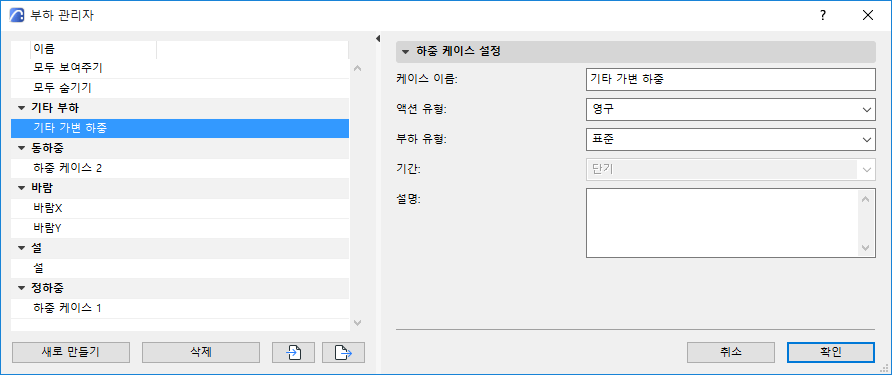Confirm with the 확인 button

click(831, 352)
